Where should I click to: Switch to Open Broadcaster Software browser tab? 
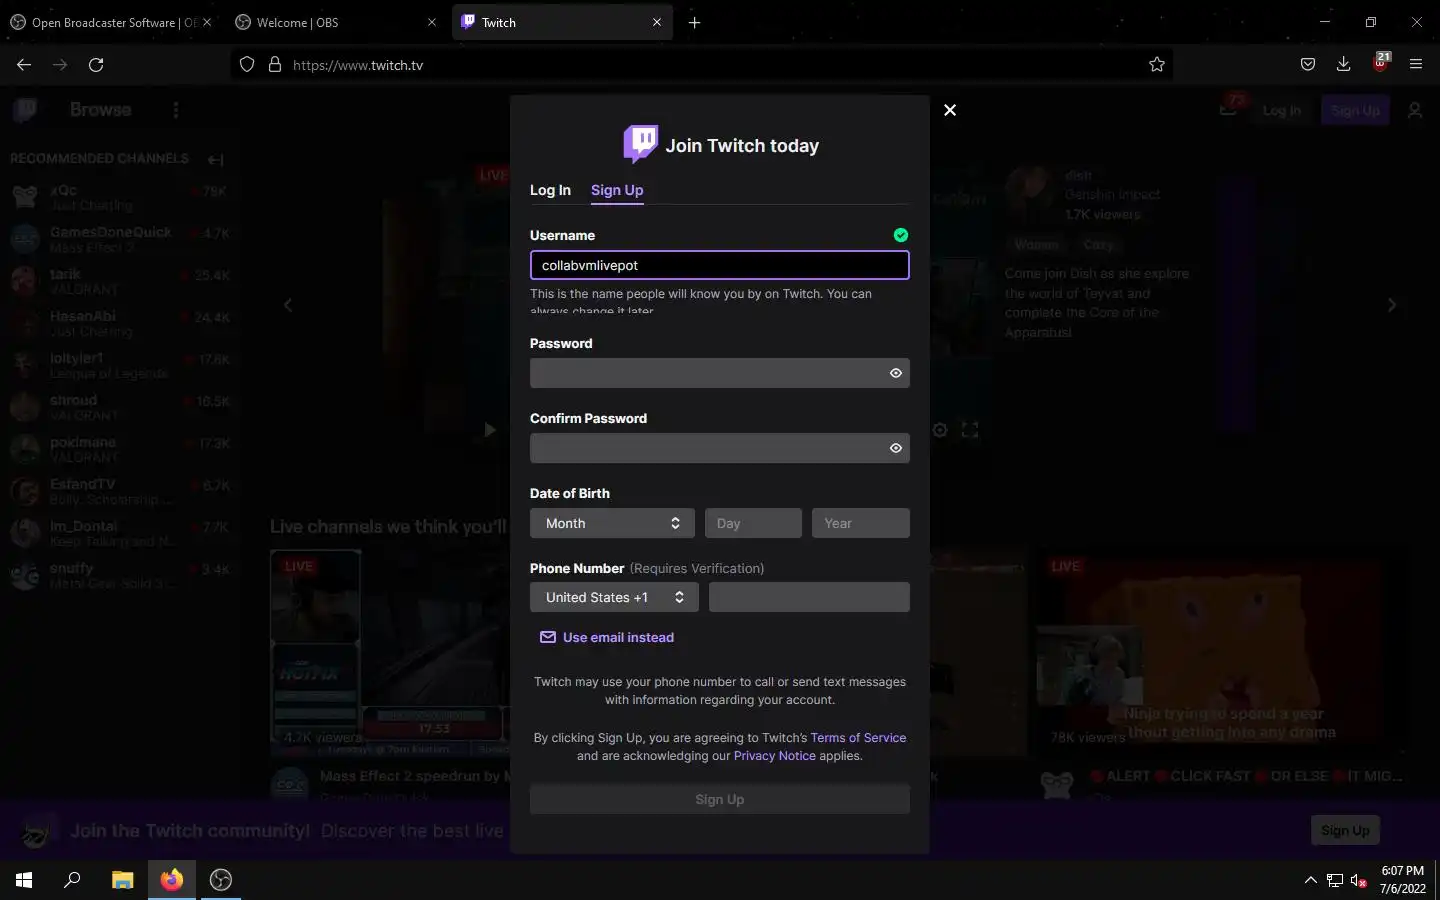click(x=112, y=22)
